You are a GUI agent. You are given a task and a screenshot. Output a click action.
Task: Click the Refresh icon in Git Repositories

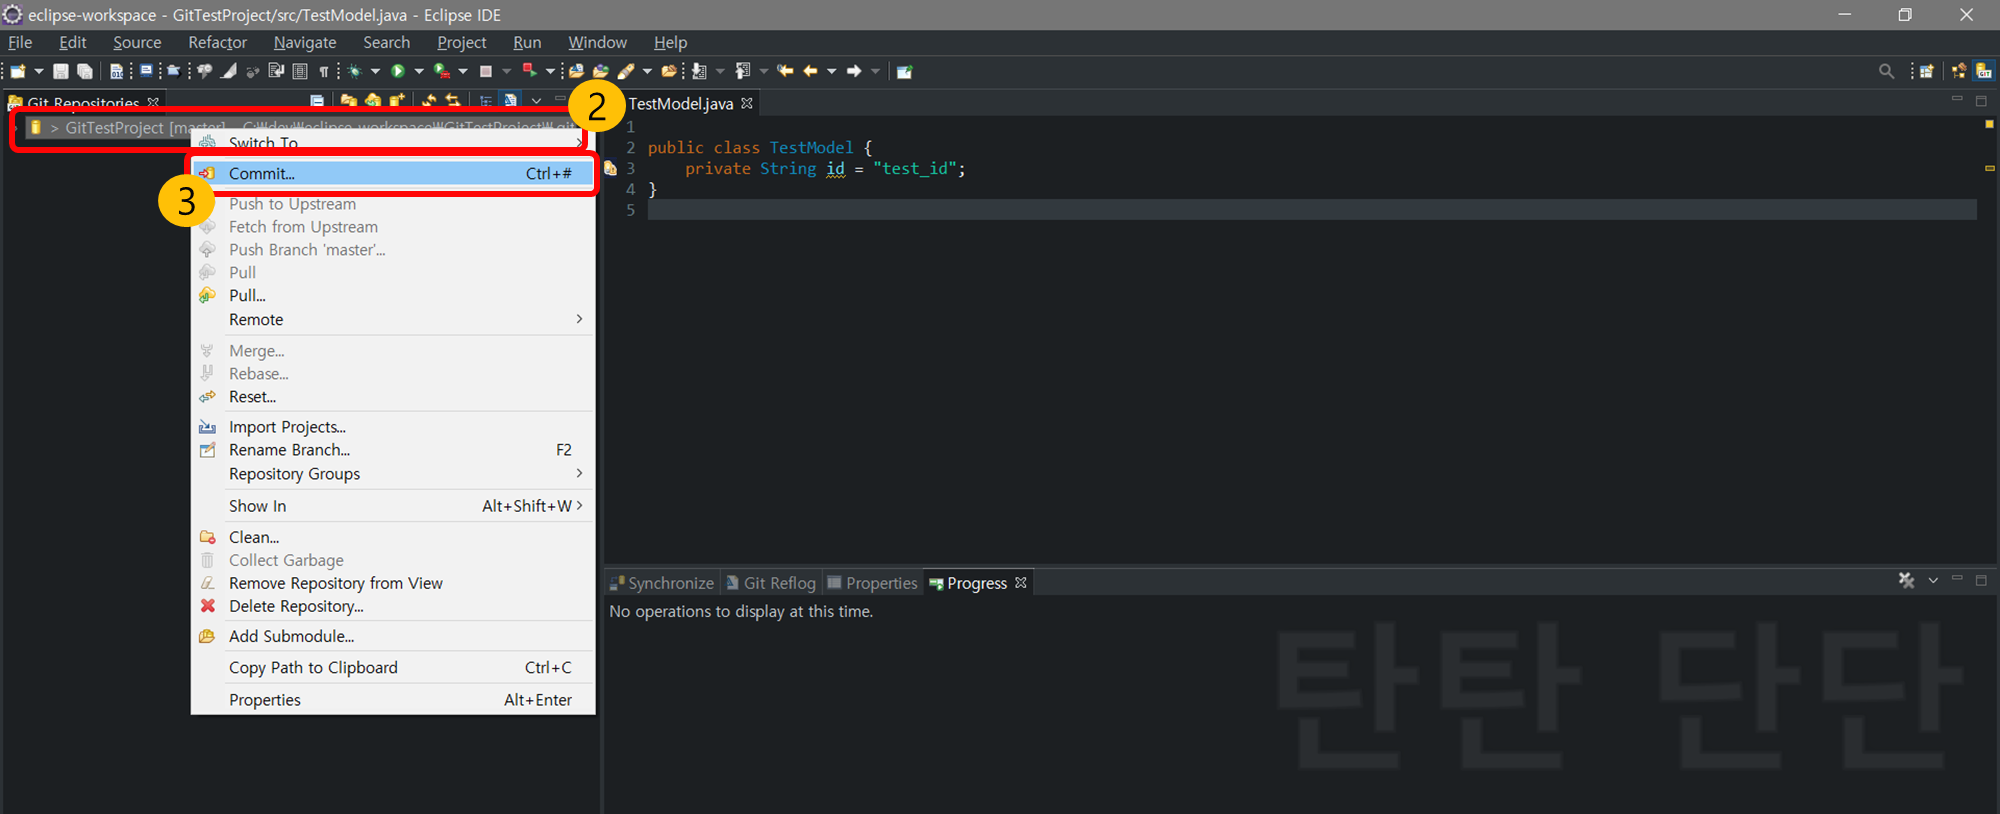pyautogui.click(x=429, y=101)
